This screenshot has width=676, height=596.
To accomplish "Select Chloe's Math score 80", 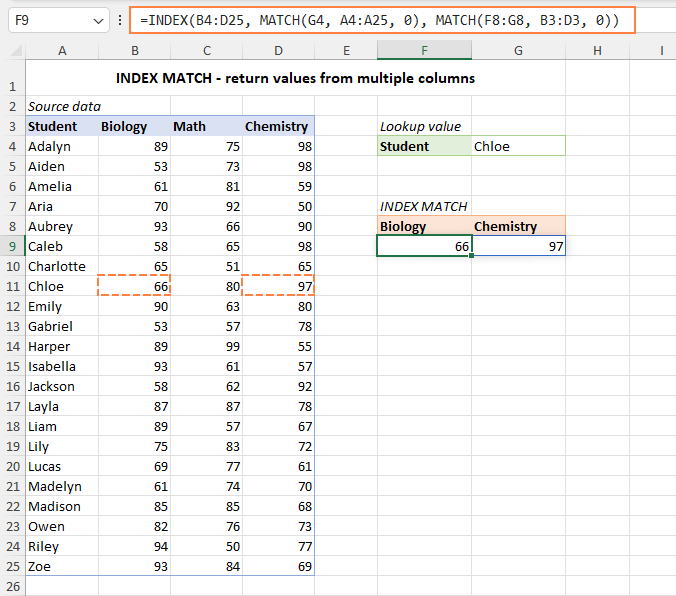I will tap(207, 286).
